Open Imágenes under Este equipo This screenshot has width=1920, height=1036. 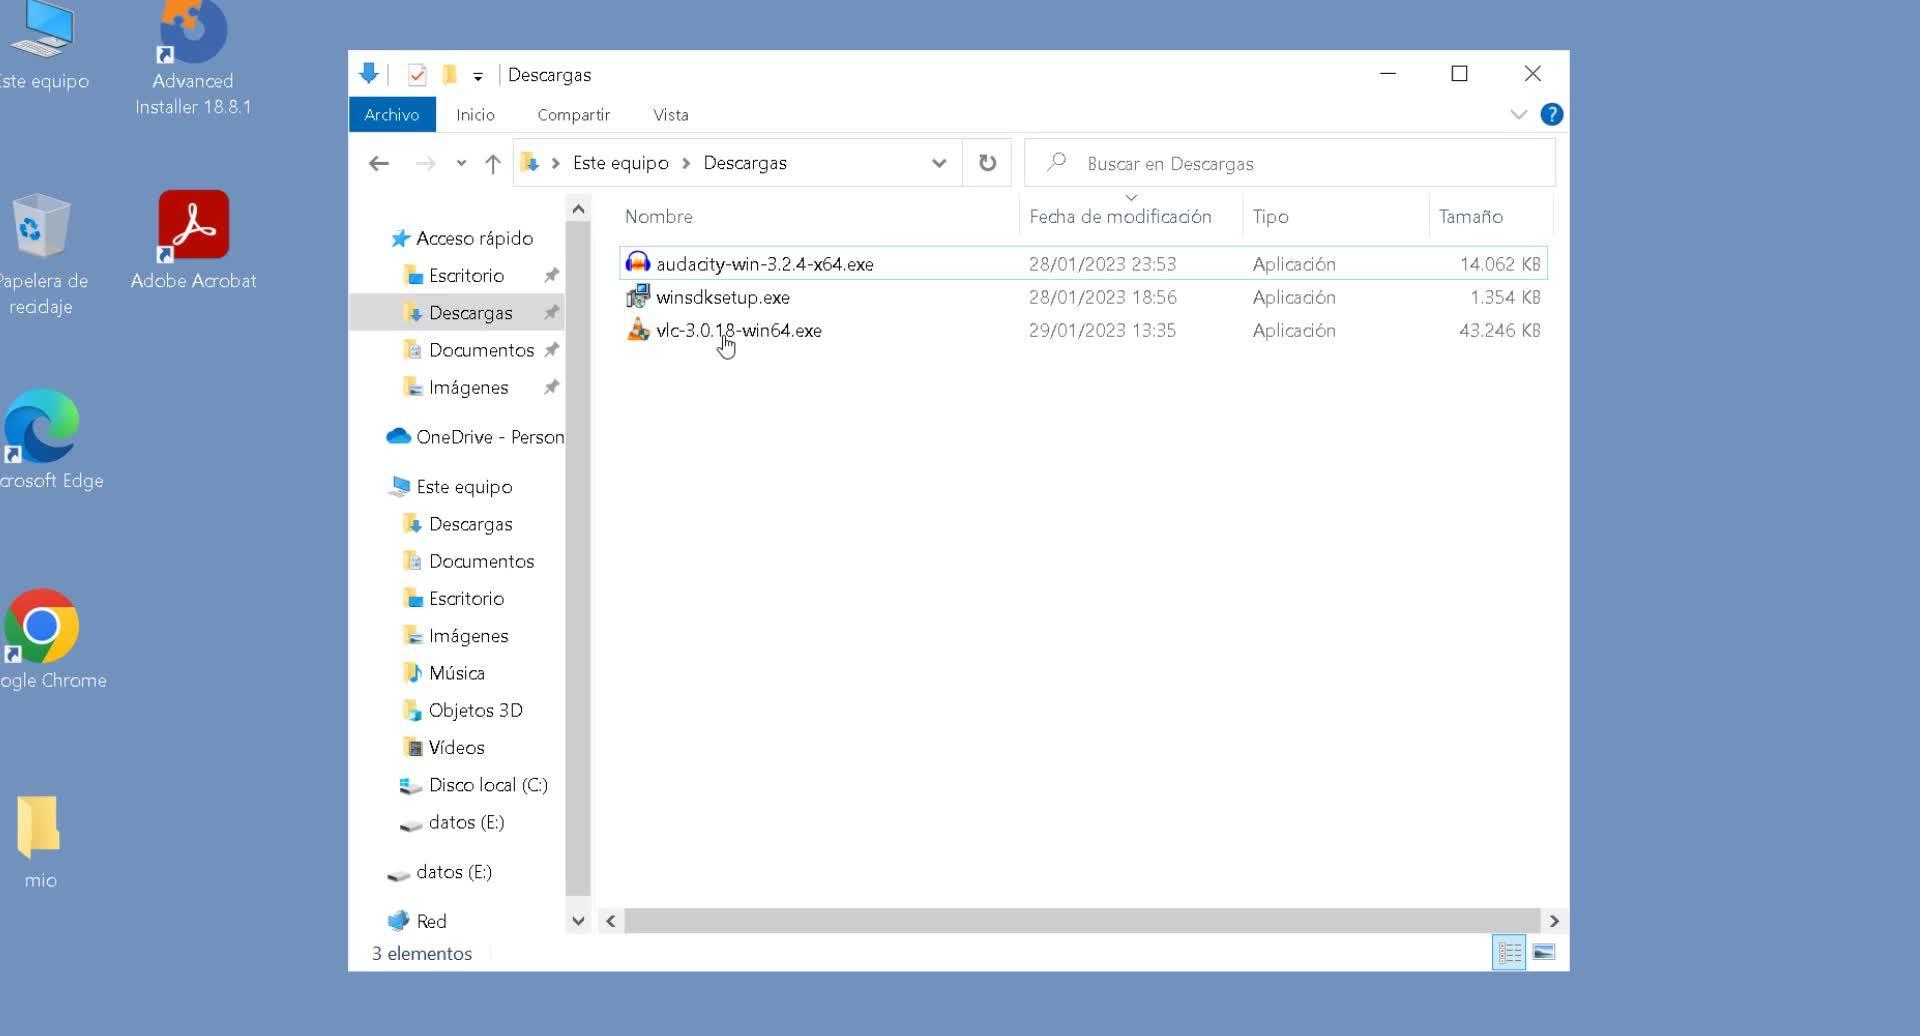coord(455,636)
